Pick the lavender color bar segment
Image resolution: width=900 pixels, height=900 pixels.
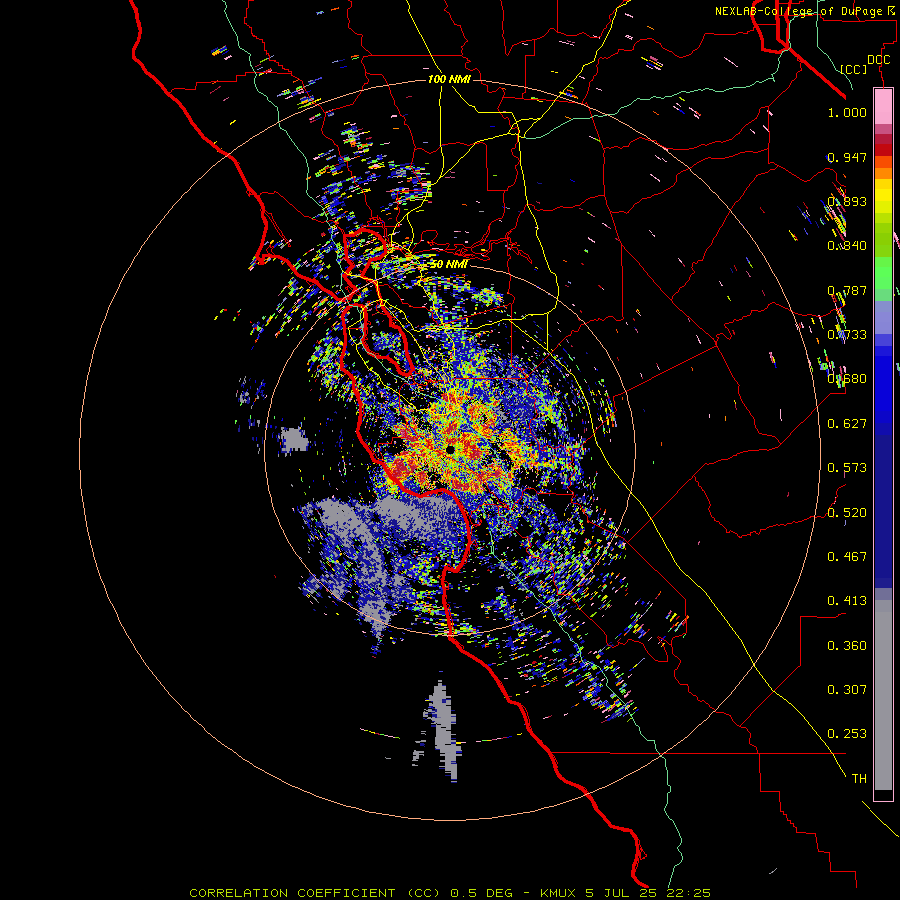883,317
